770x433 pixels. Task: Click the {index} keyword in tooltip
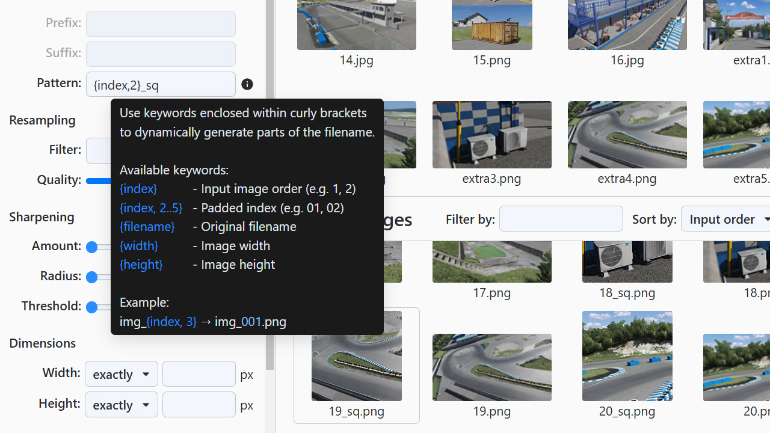[x=138, y=189]
